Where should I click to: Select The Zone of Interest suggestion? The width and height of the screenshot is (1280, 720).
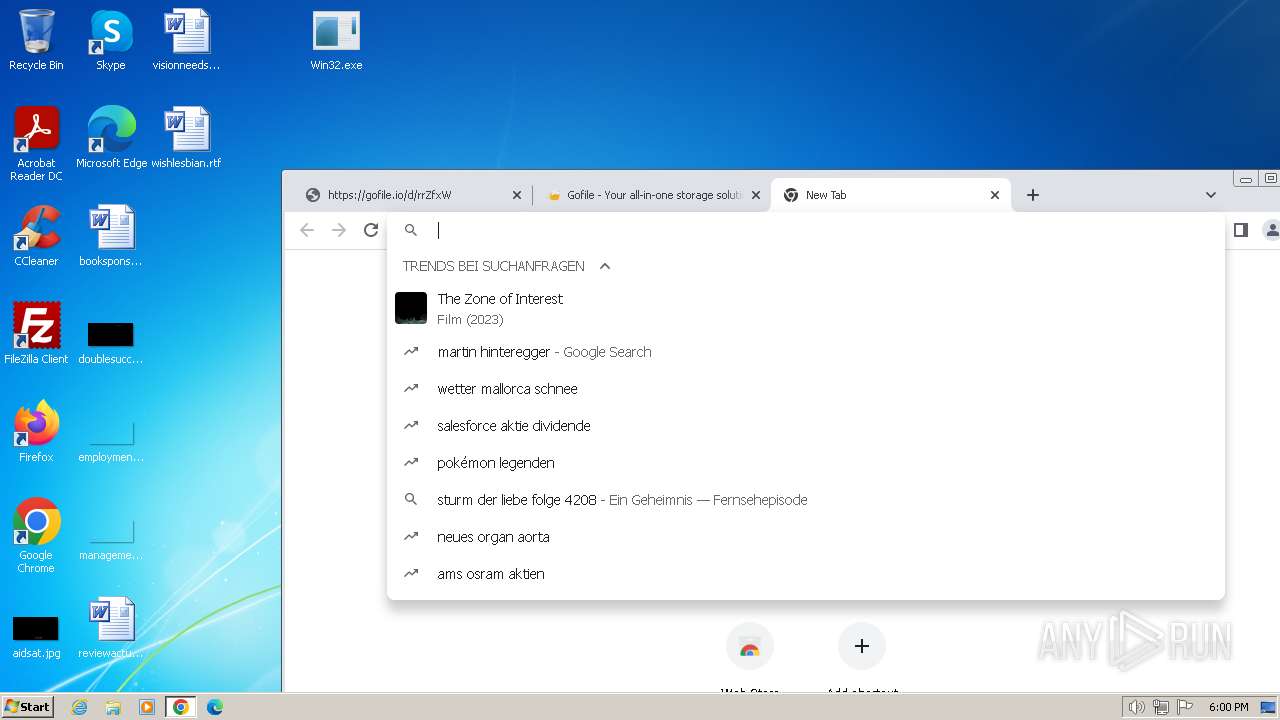tap(805, 308)
